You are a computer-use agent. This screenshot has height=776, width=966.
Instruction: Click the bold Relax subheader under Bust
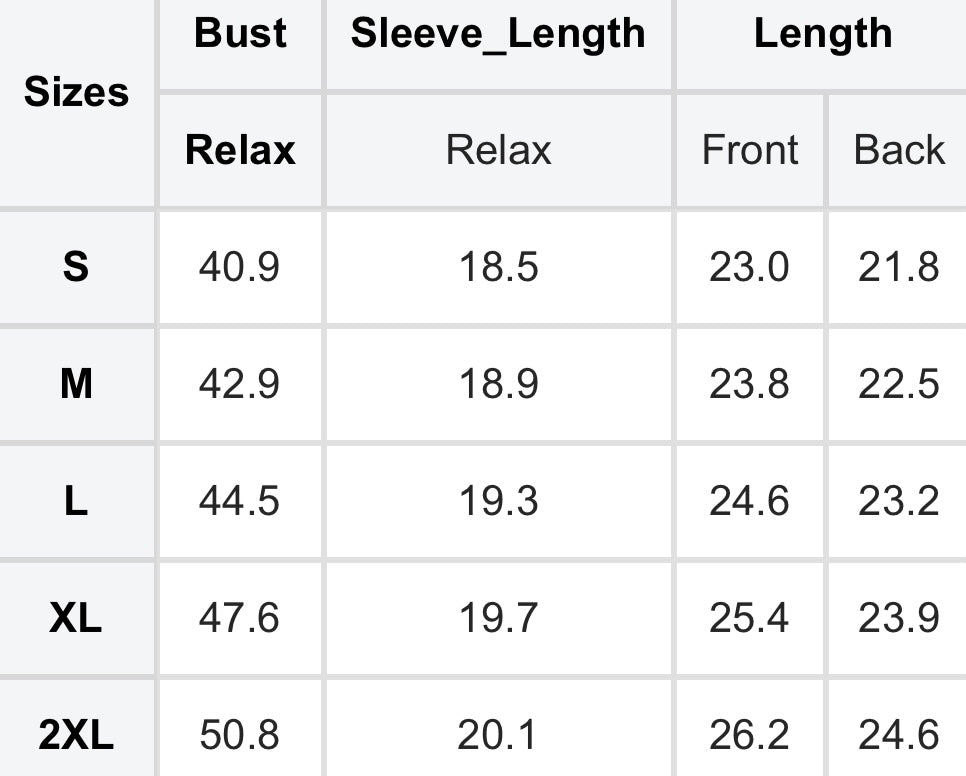tap(240, 150)
